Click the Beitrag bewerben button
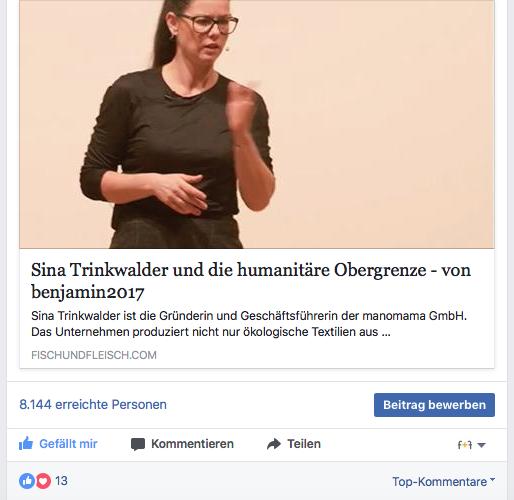 434,405
